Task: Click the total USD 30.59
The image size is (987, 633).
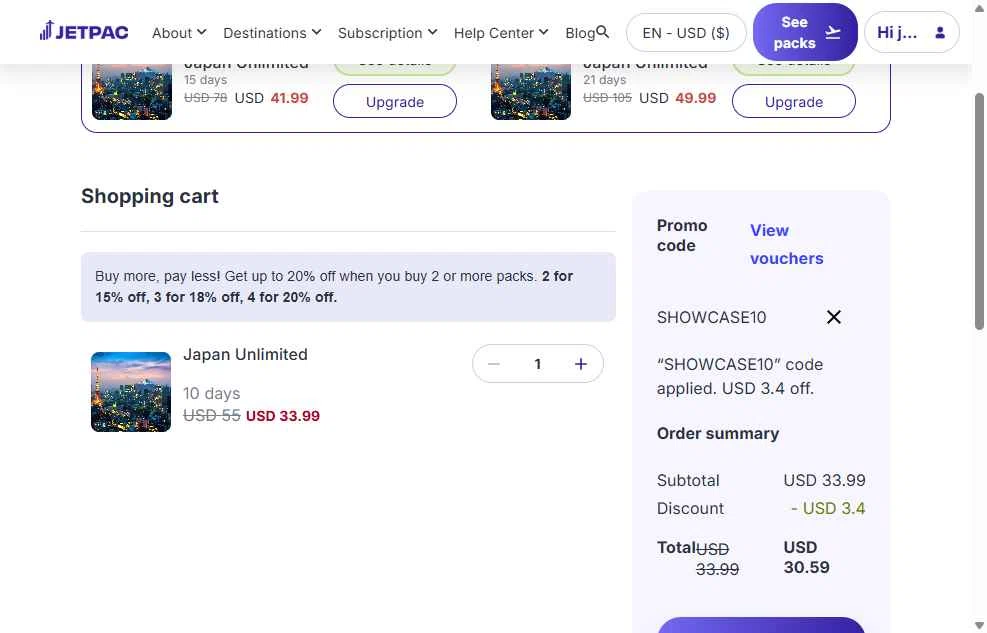Action: [x=806, y=557]
